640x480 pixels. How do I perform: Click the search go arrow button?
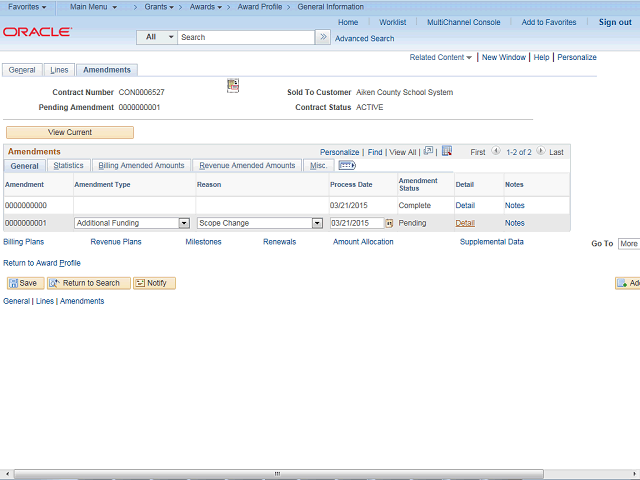tap(323, 37)
